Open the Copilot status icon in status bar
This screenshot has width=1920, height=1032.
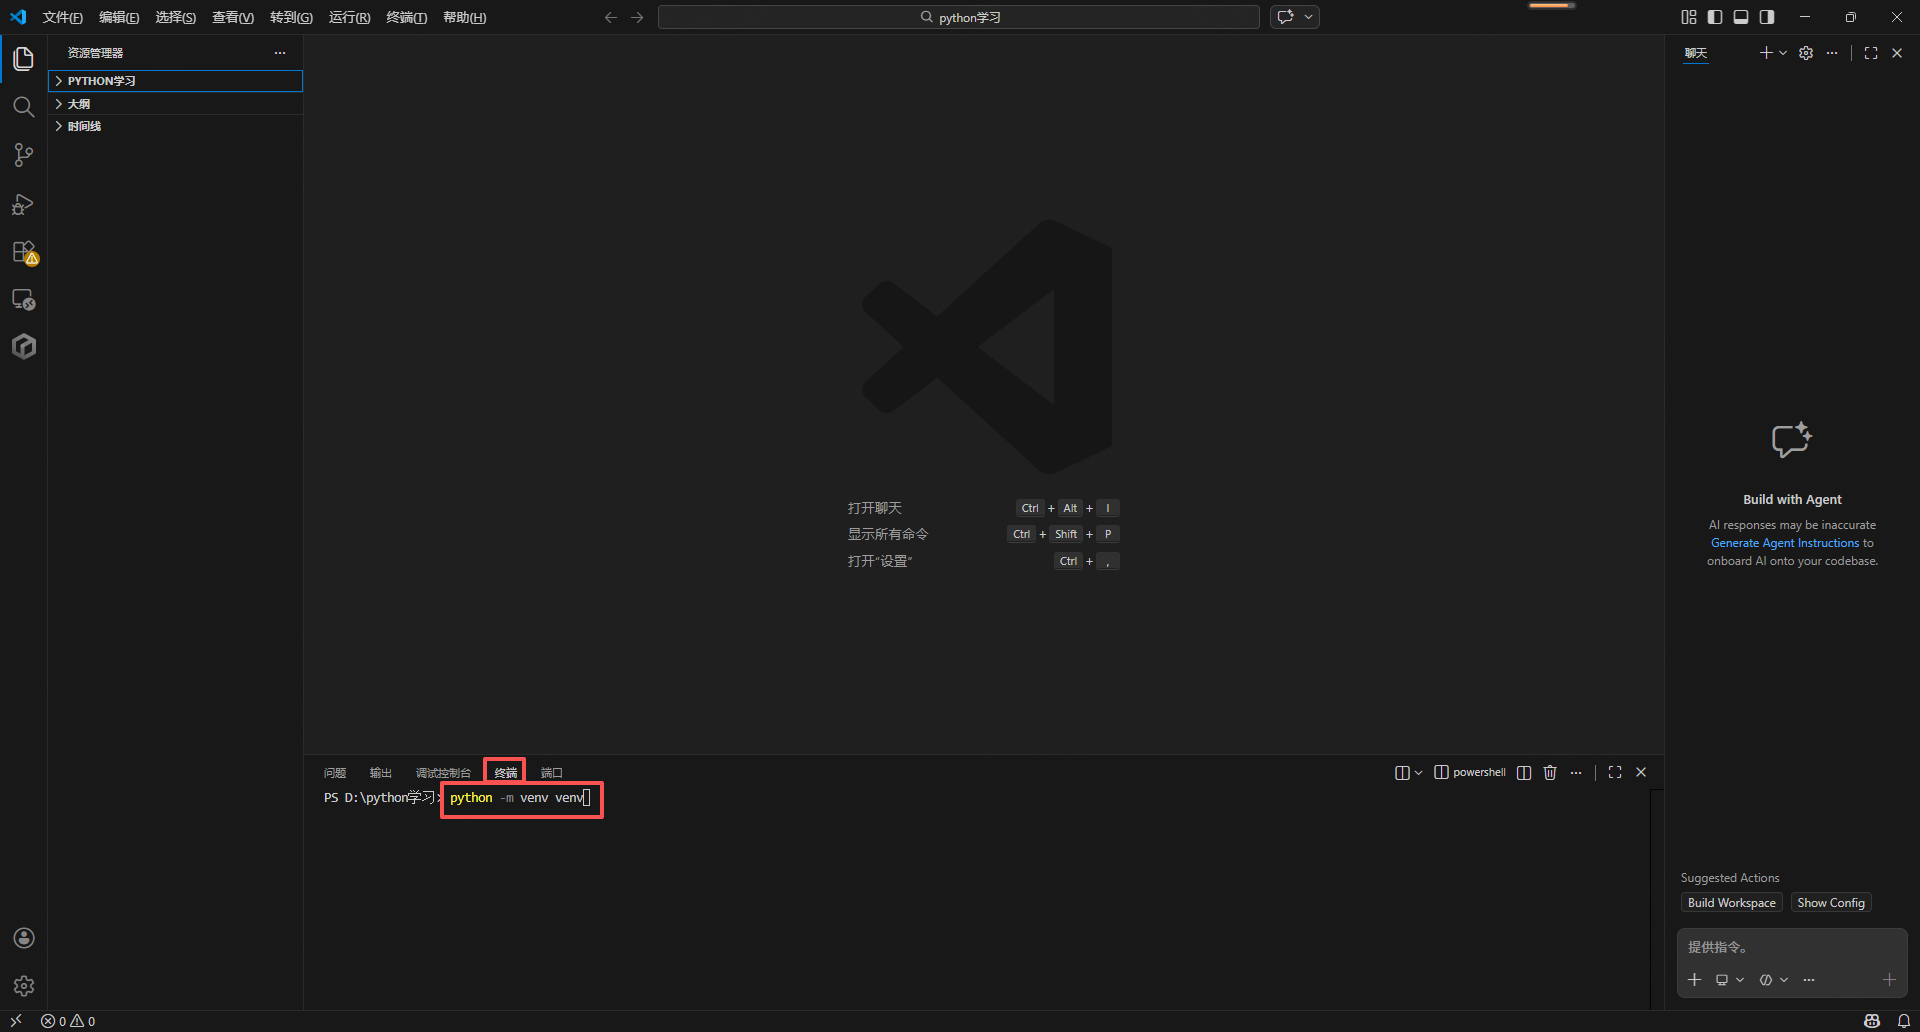coord(1872,1021)
